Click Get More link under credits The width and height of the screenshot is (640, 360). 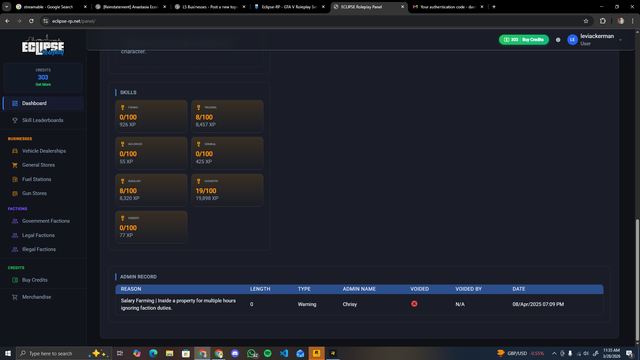43,84
